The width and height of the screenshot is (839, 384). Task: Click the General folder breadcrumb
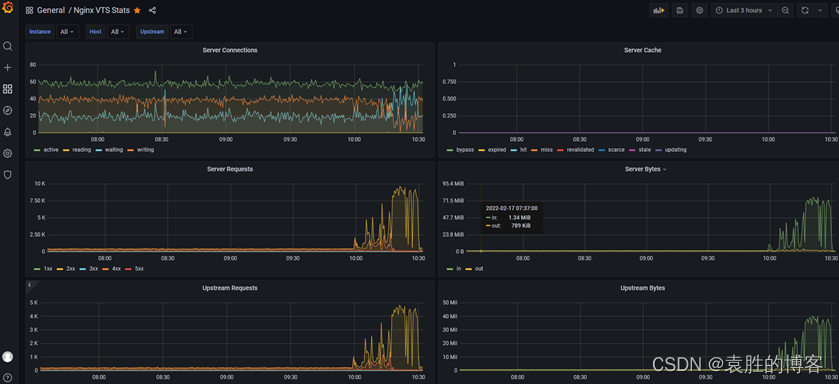pyautogui.click(x=51, y=10)
